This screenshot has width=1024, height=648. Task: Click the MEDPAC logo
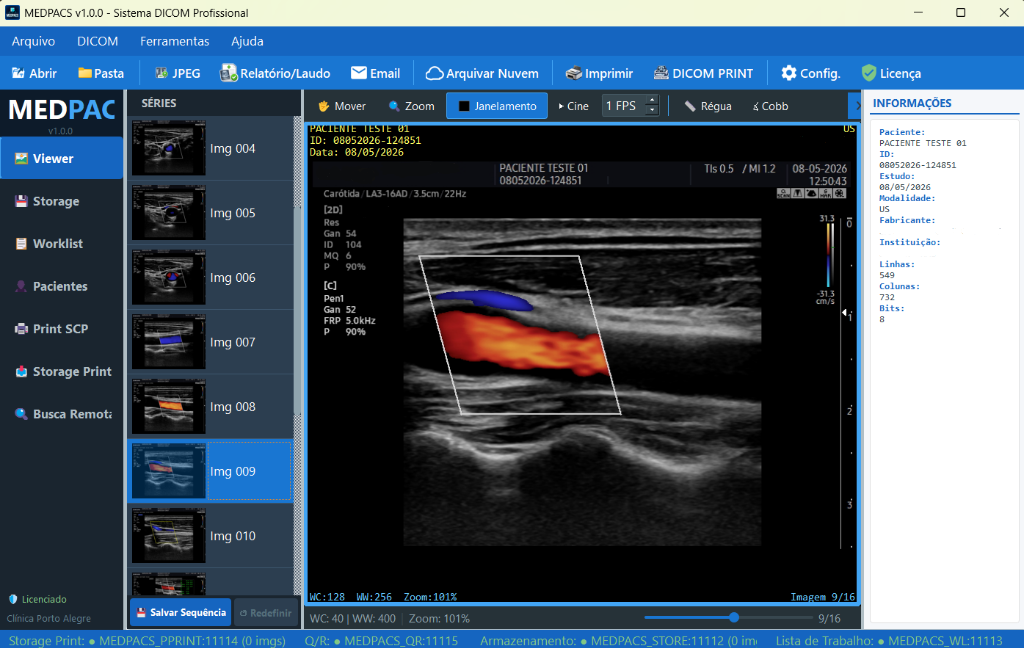[61, 110]
